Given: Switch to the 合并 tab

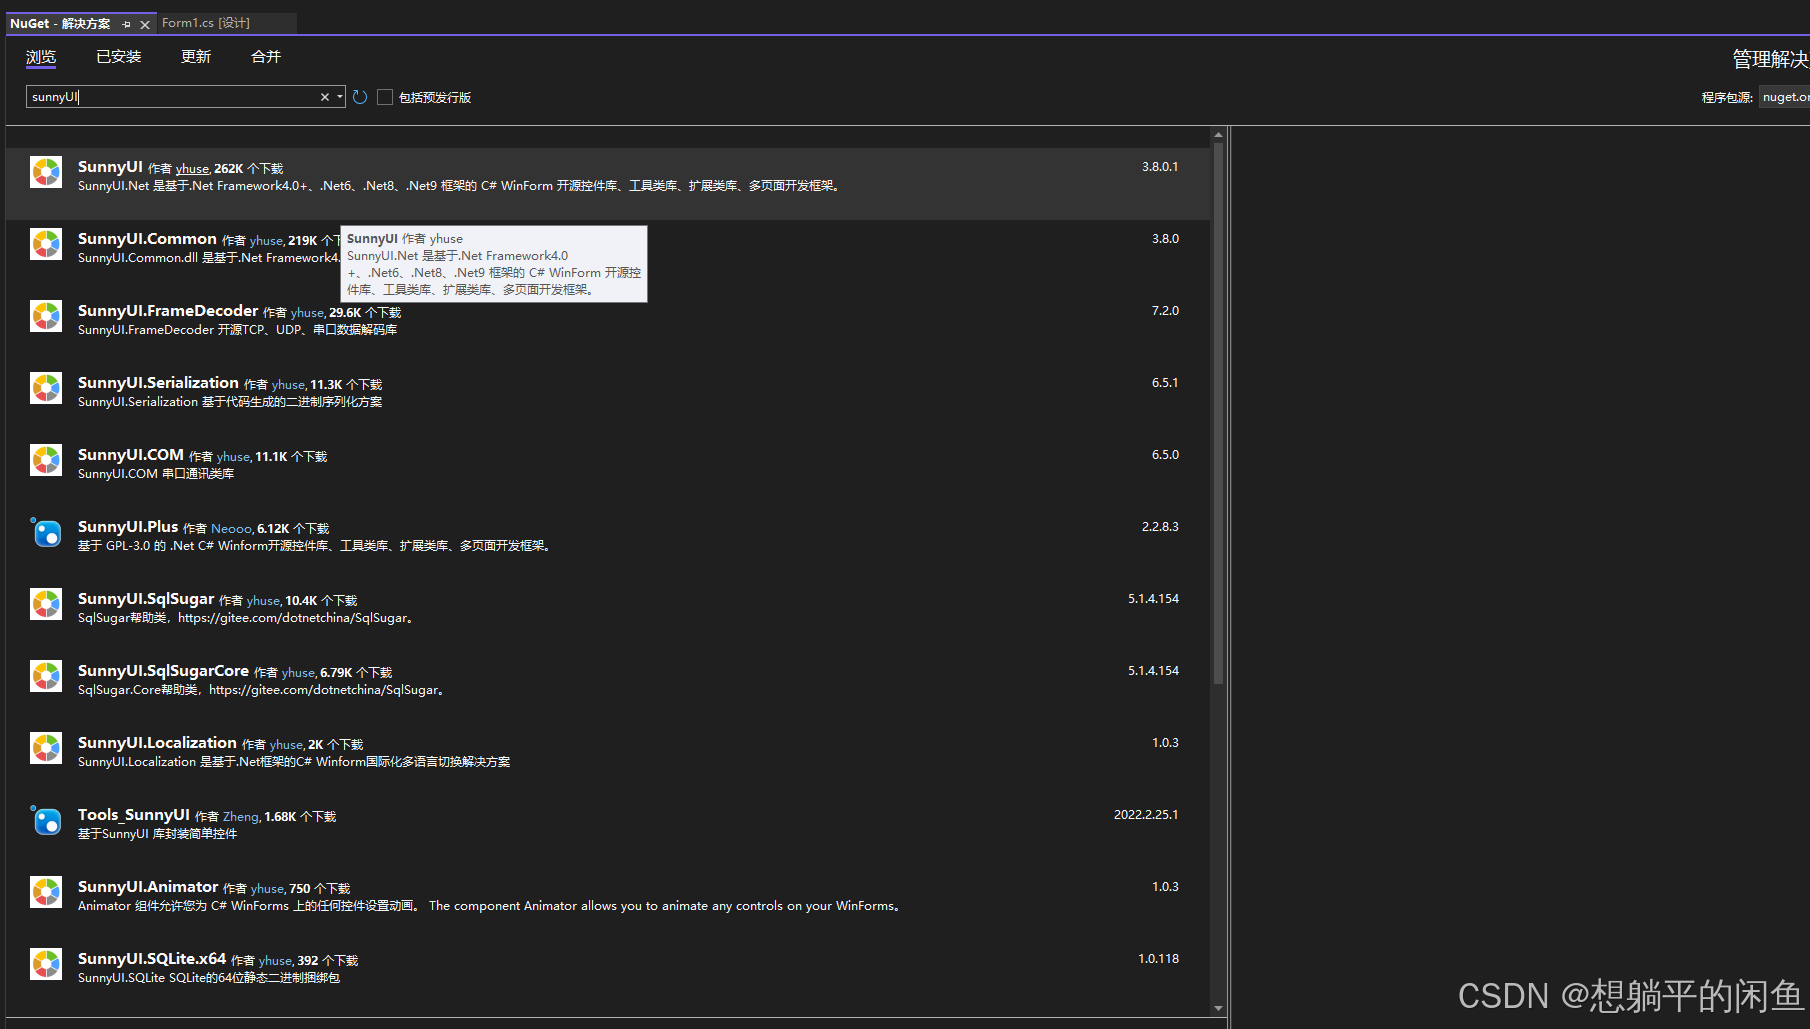Looking at the screenshot, I should [x=266, y=57].
